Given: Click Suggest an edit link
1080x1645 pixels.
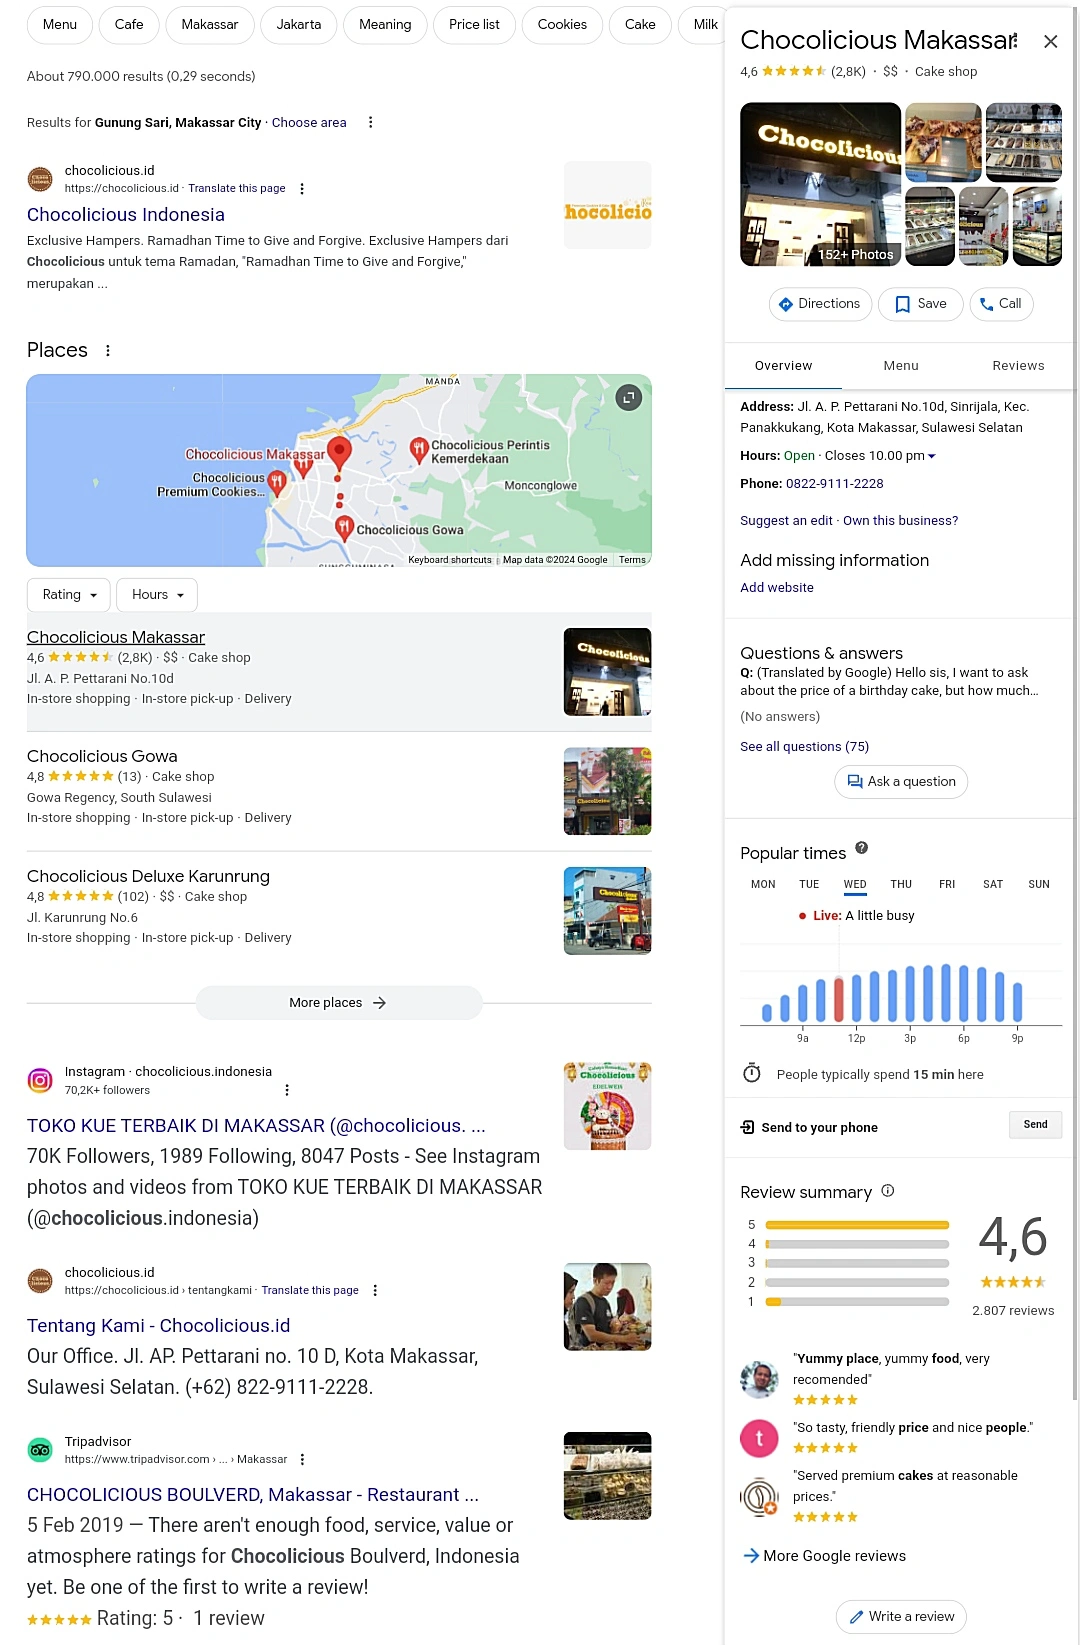Looking at the screenshot, I should (x=786, y=521).
